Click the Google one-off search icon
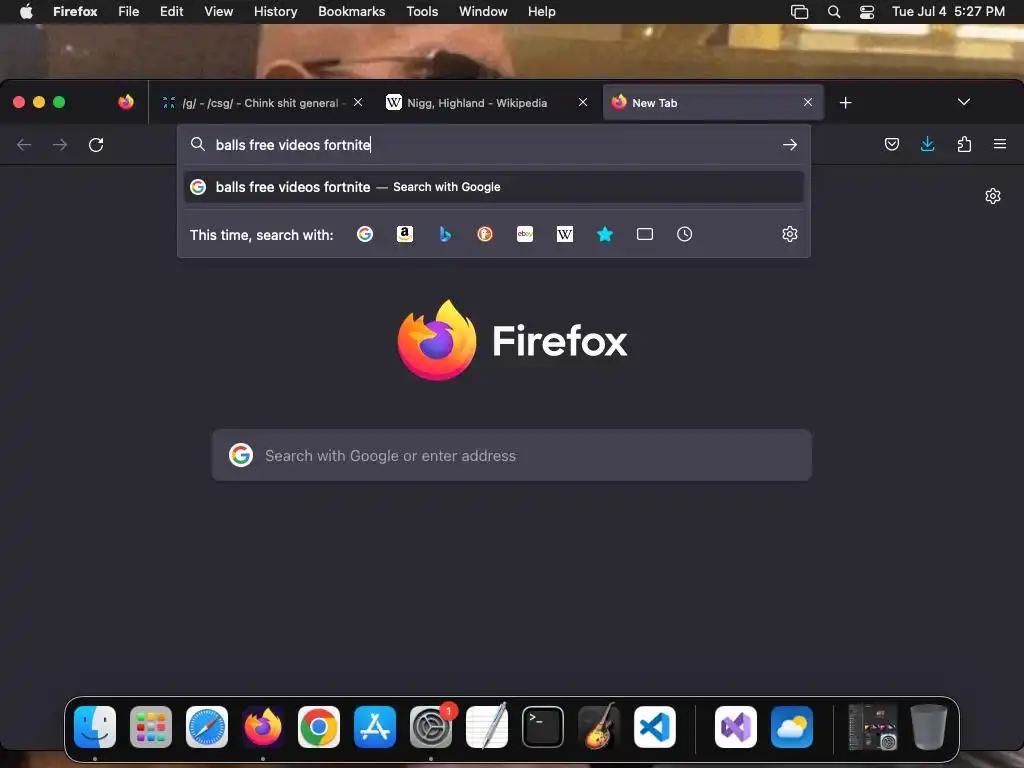Screen dimensions: 1024x768 pos(365,234)
